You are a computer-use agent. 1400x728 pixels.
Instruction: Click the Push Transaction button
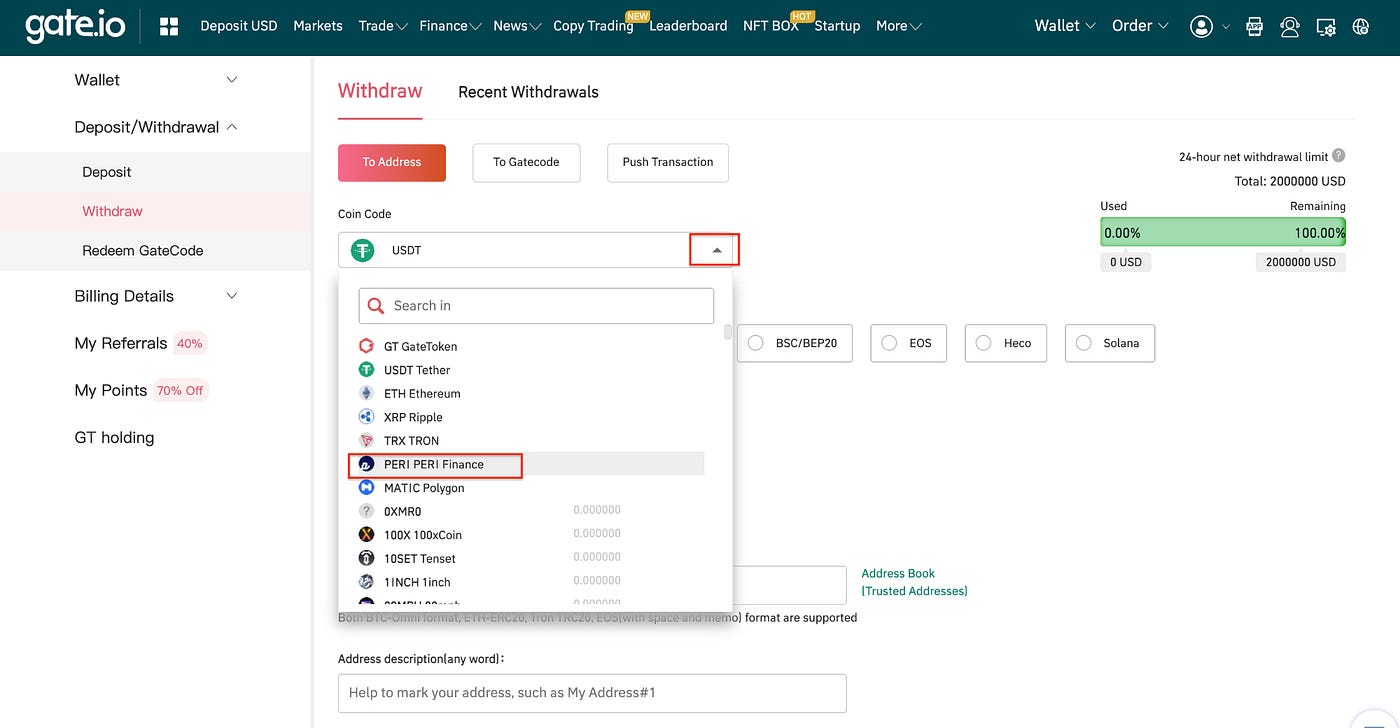[x=668, y=162]
